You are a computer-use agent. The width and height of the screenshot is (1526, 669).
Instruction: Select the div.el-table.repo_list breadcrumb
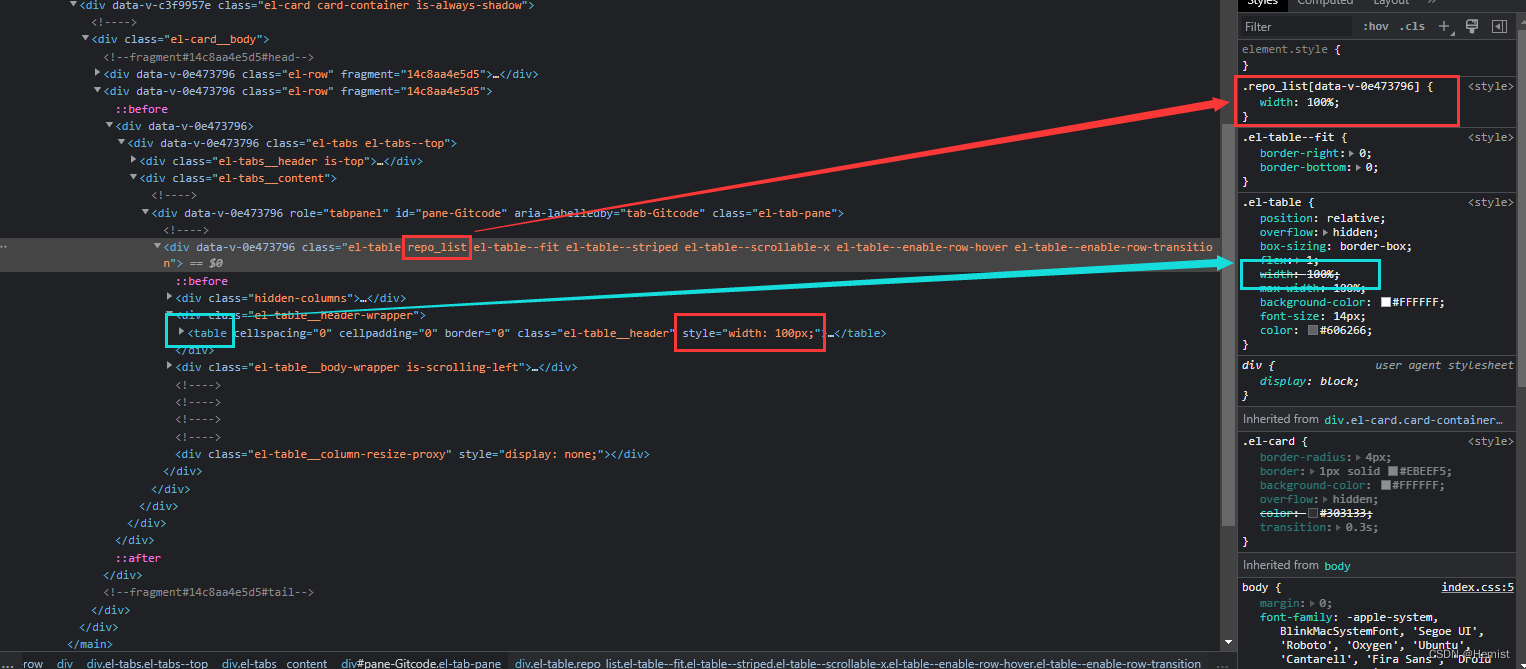click(857, 663)
